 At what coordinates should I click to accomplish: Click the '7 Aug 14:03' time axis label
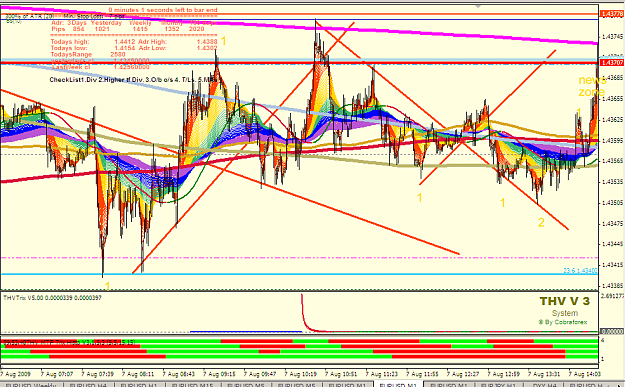tap(585, 374)
